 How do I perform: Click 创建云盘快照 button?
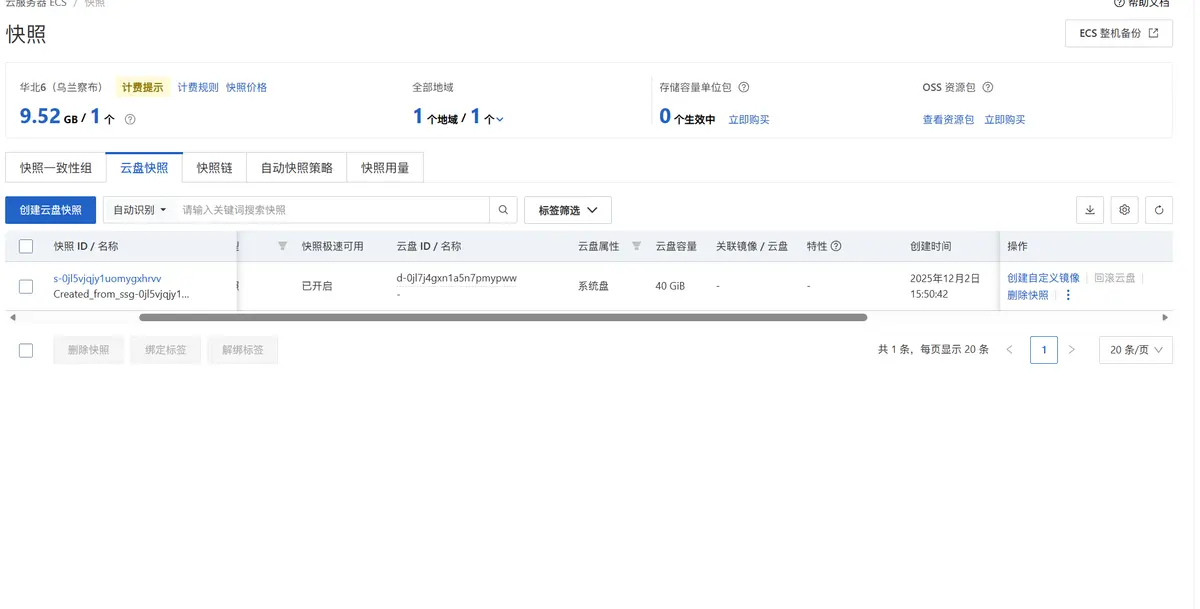coord(50,210)
